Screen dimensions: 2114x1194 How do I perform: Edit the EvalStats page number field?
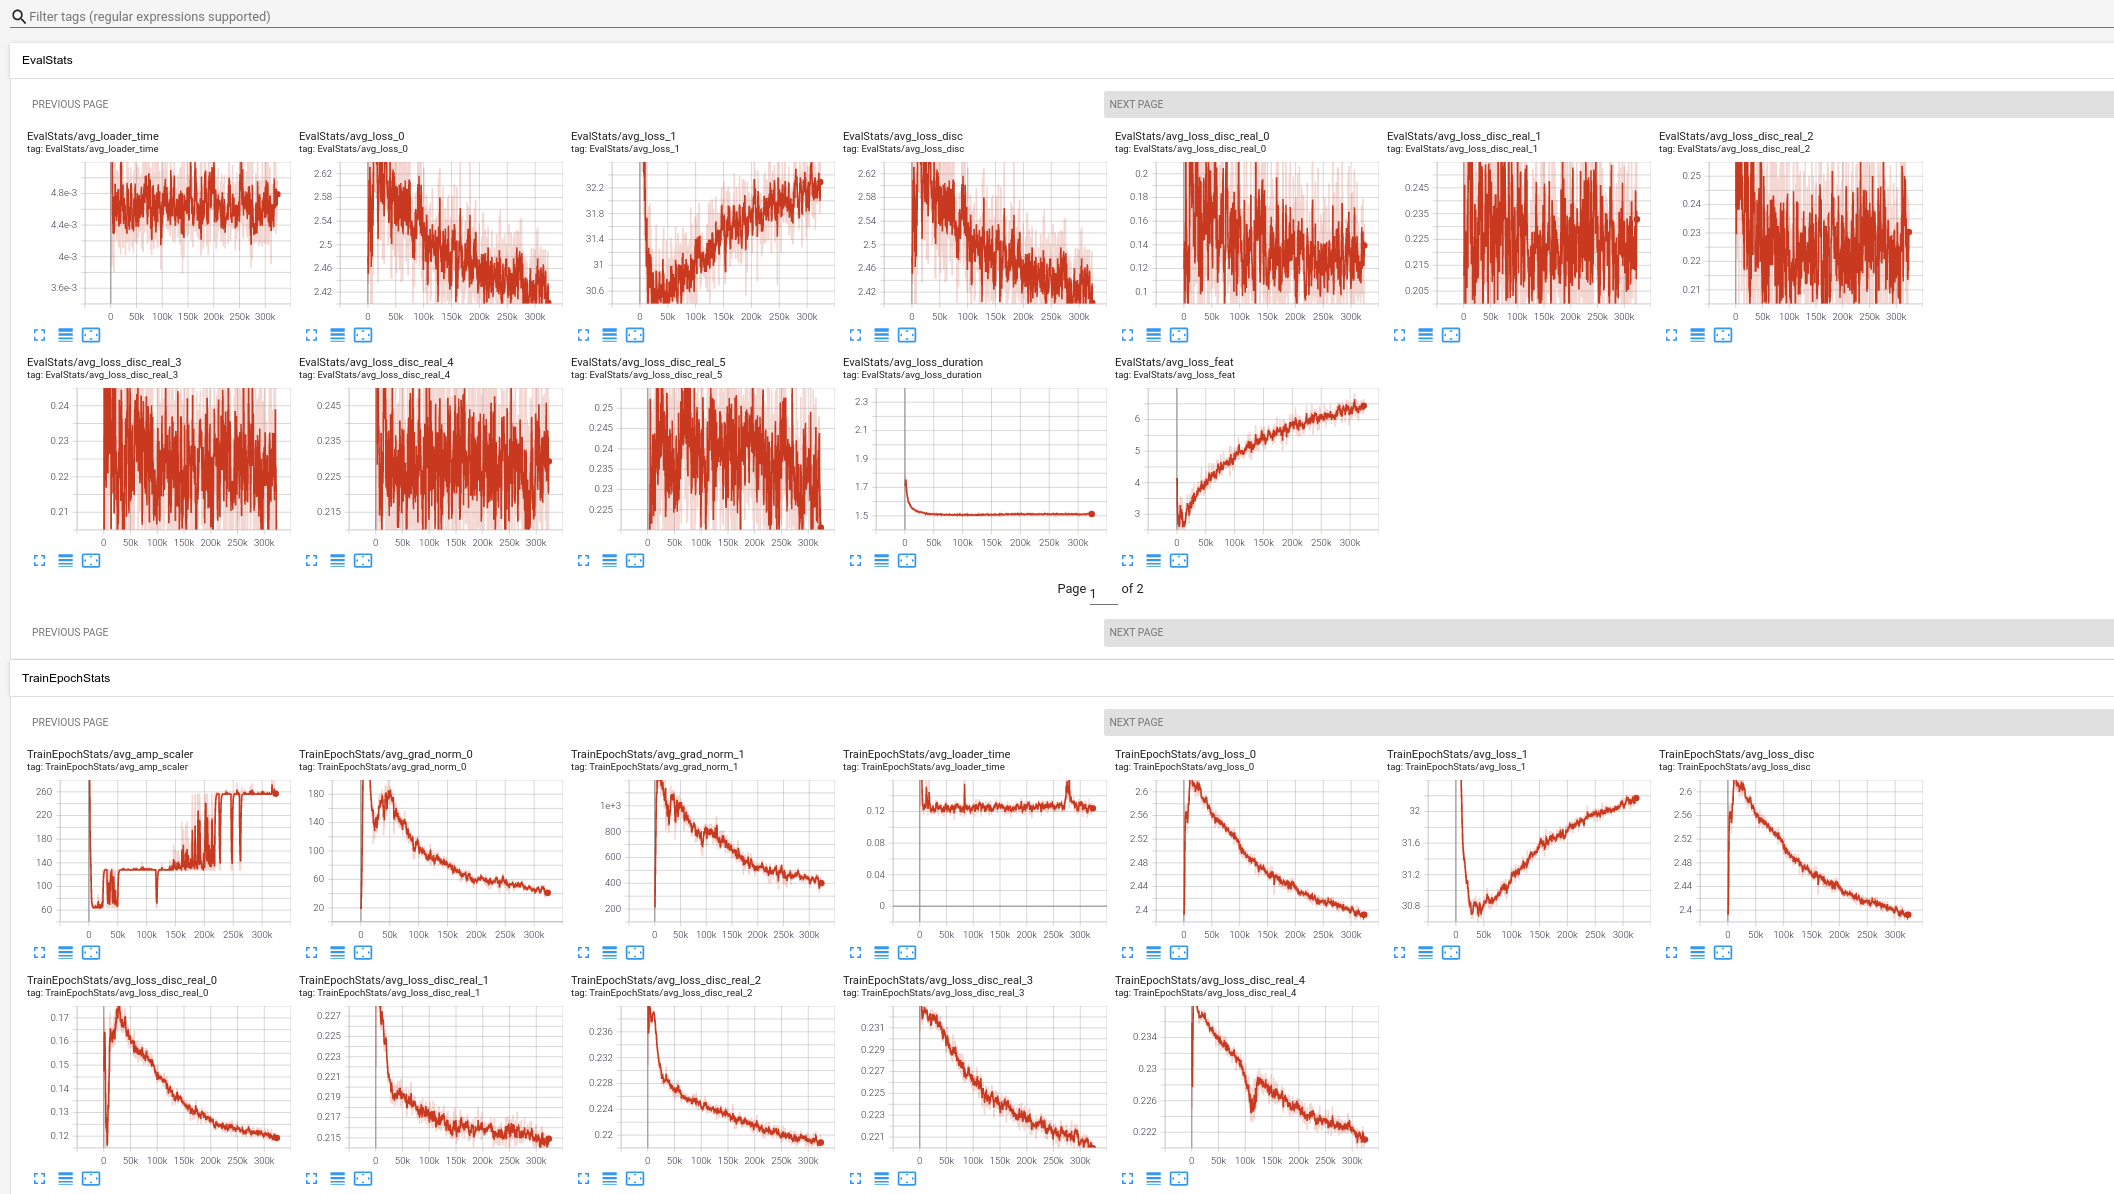[x=1103, y=592]
